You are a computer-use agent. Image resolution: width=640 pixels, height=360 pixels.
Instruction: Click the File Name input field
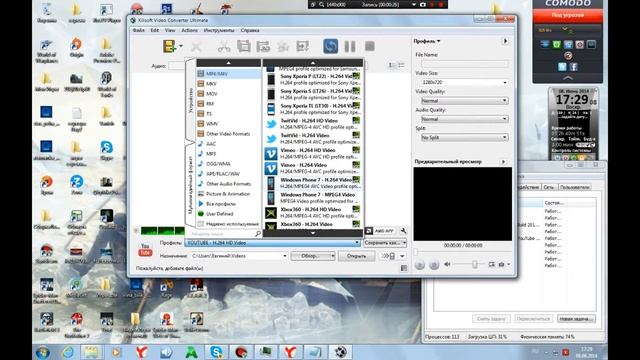pos(464,64)
